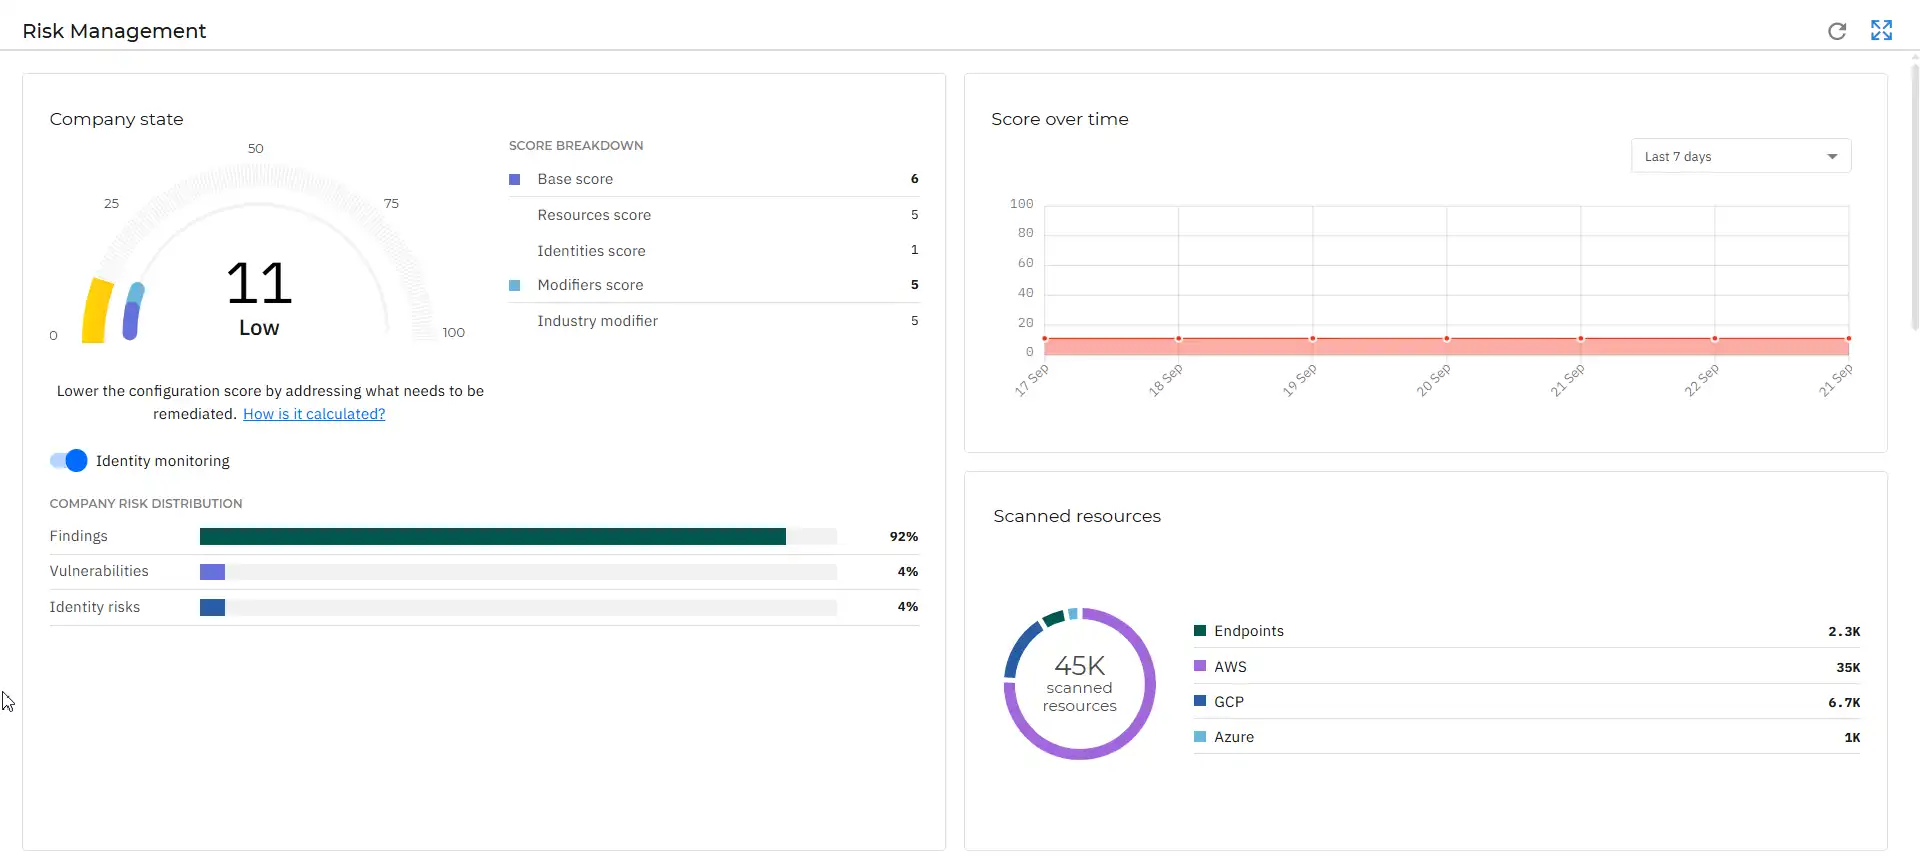This screenshot has height=861, width=1920.
Task: Refresh the Risk Management dashboard
Action: tap(1837, 31)
